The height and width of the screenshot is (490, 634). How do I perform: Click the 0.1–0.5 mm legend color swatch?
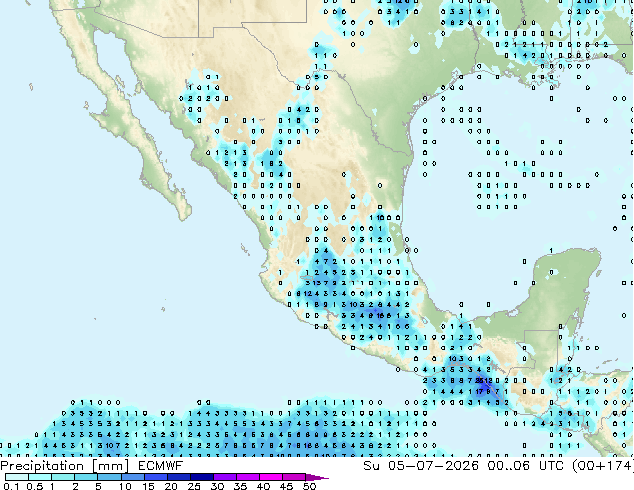coord(17,477)
